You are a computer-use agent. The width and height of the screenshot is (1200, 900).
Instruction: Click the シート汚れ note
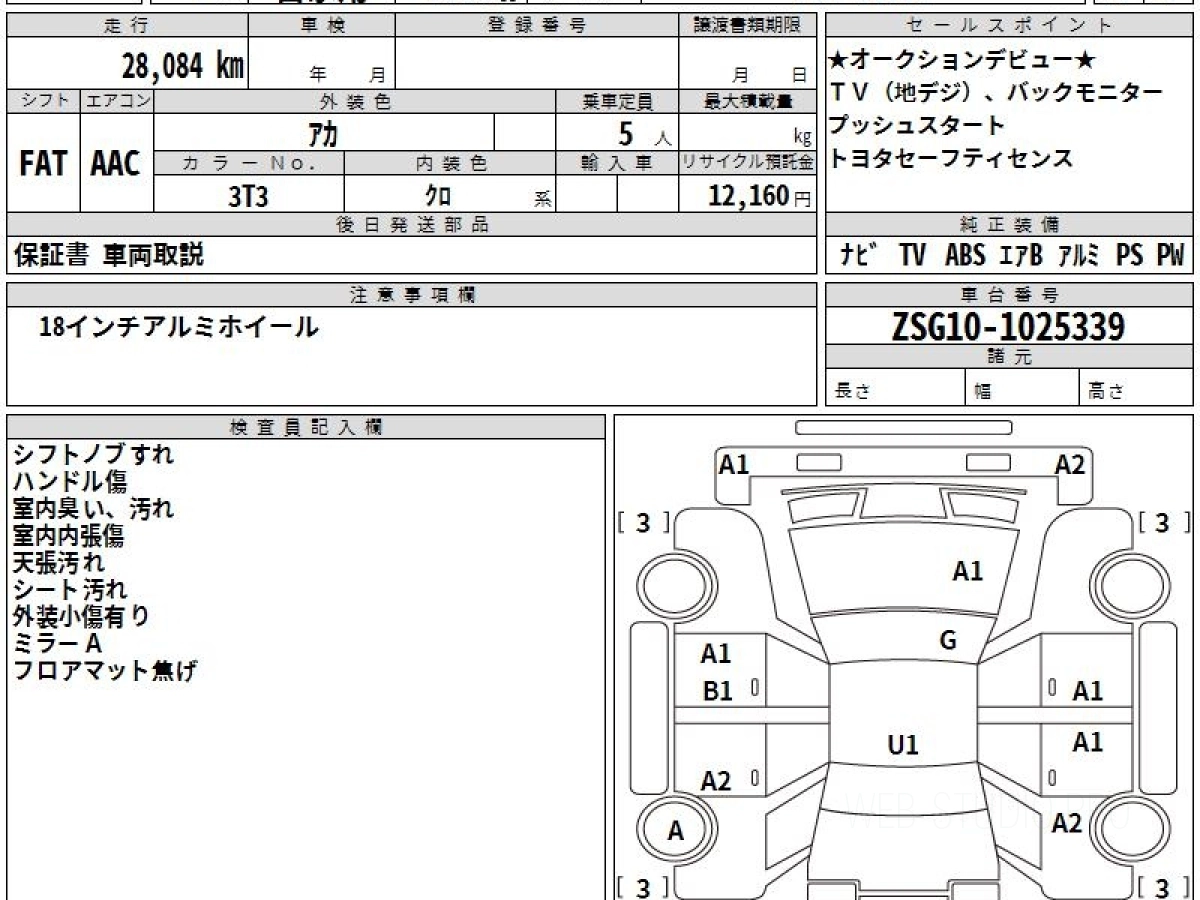tap(70, 589)
